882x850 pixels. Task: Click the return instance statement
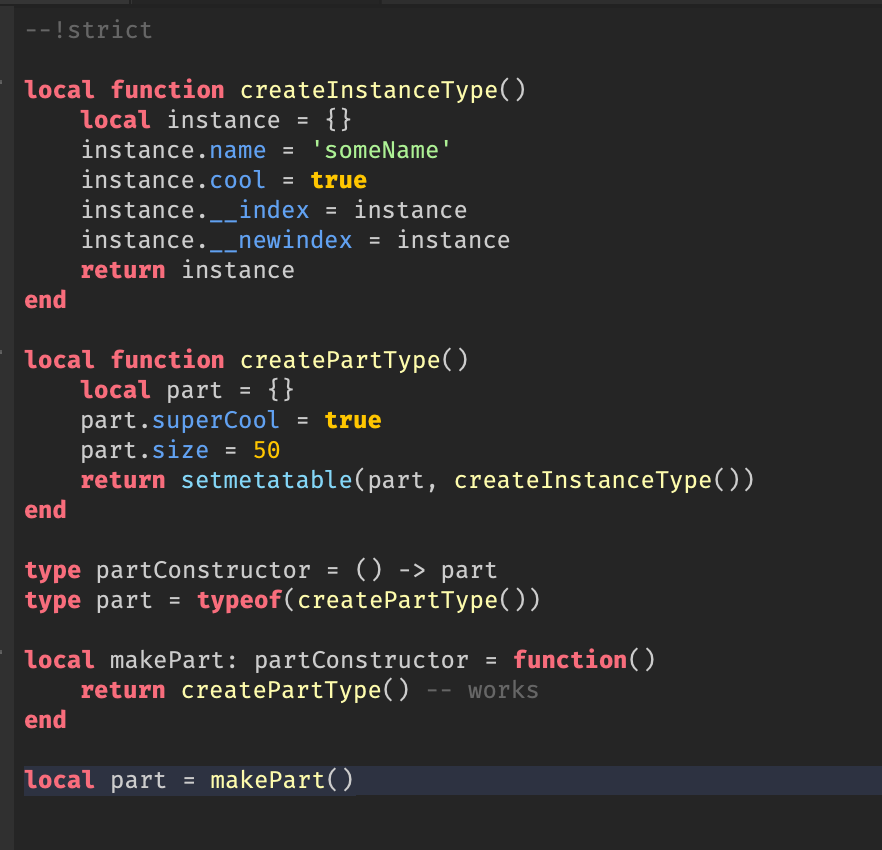coord(188,270)
